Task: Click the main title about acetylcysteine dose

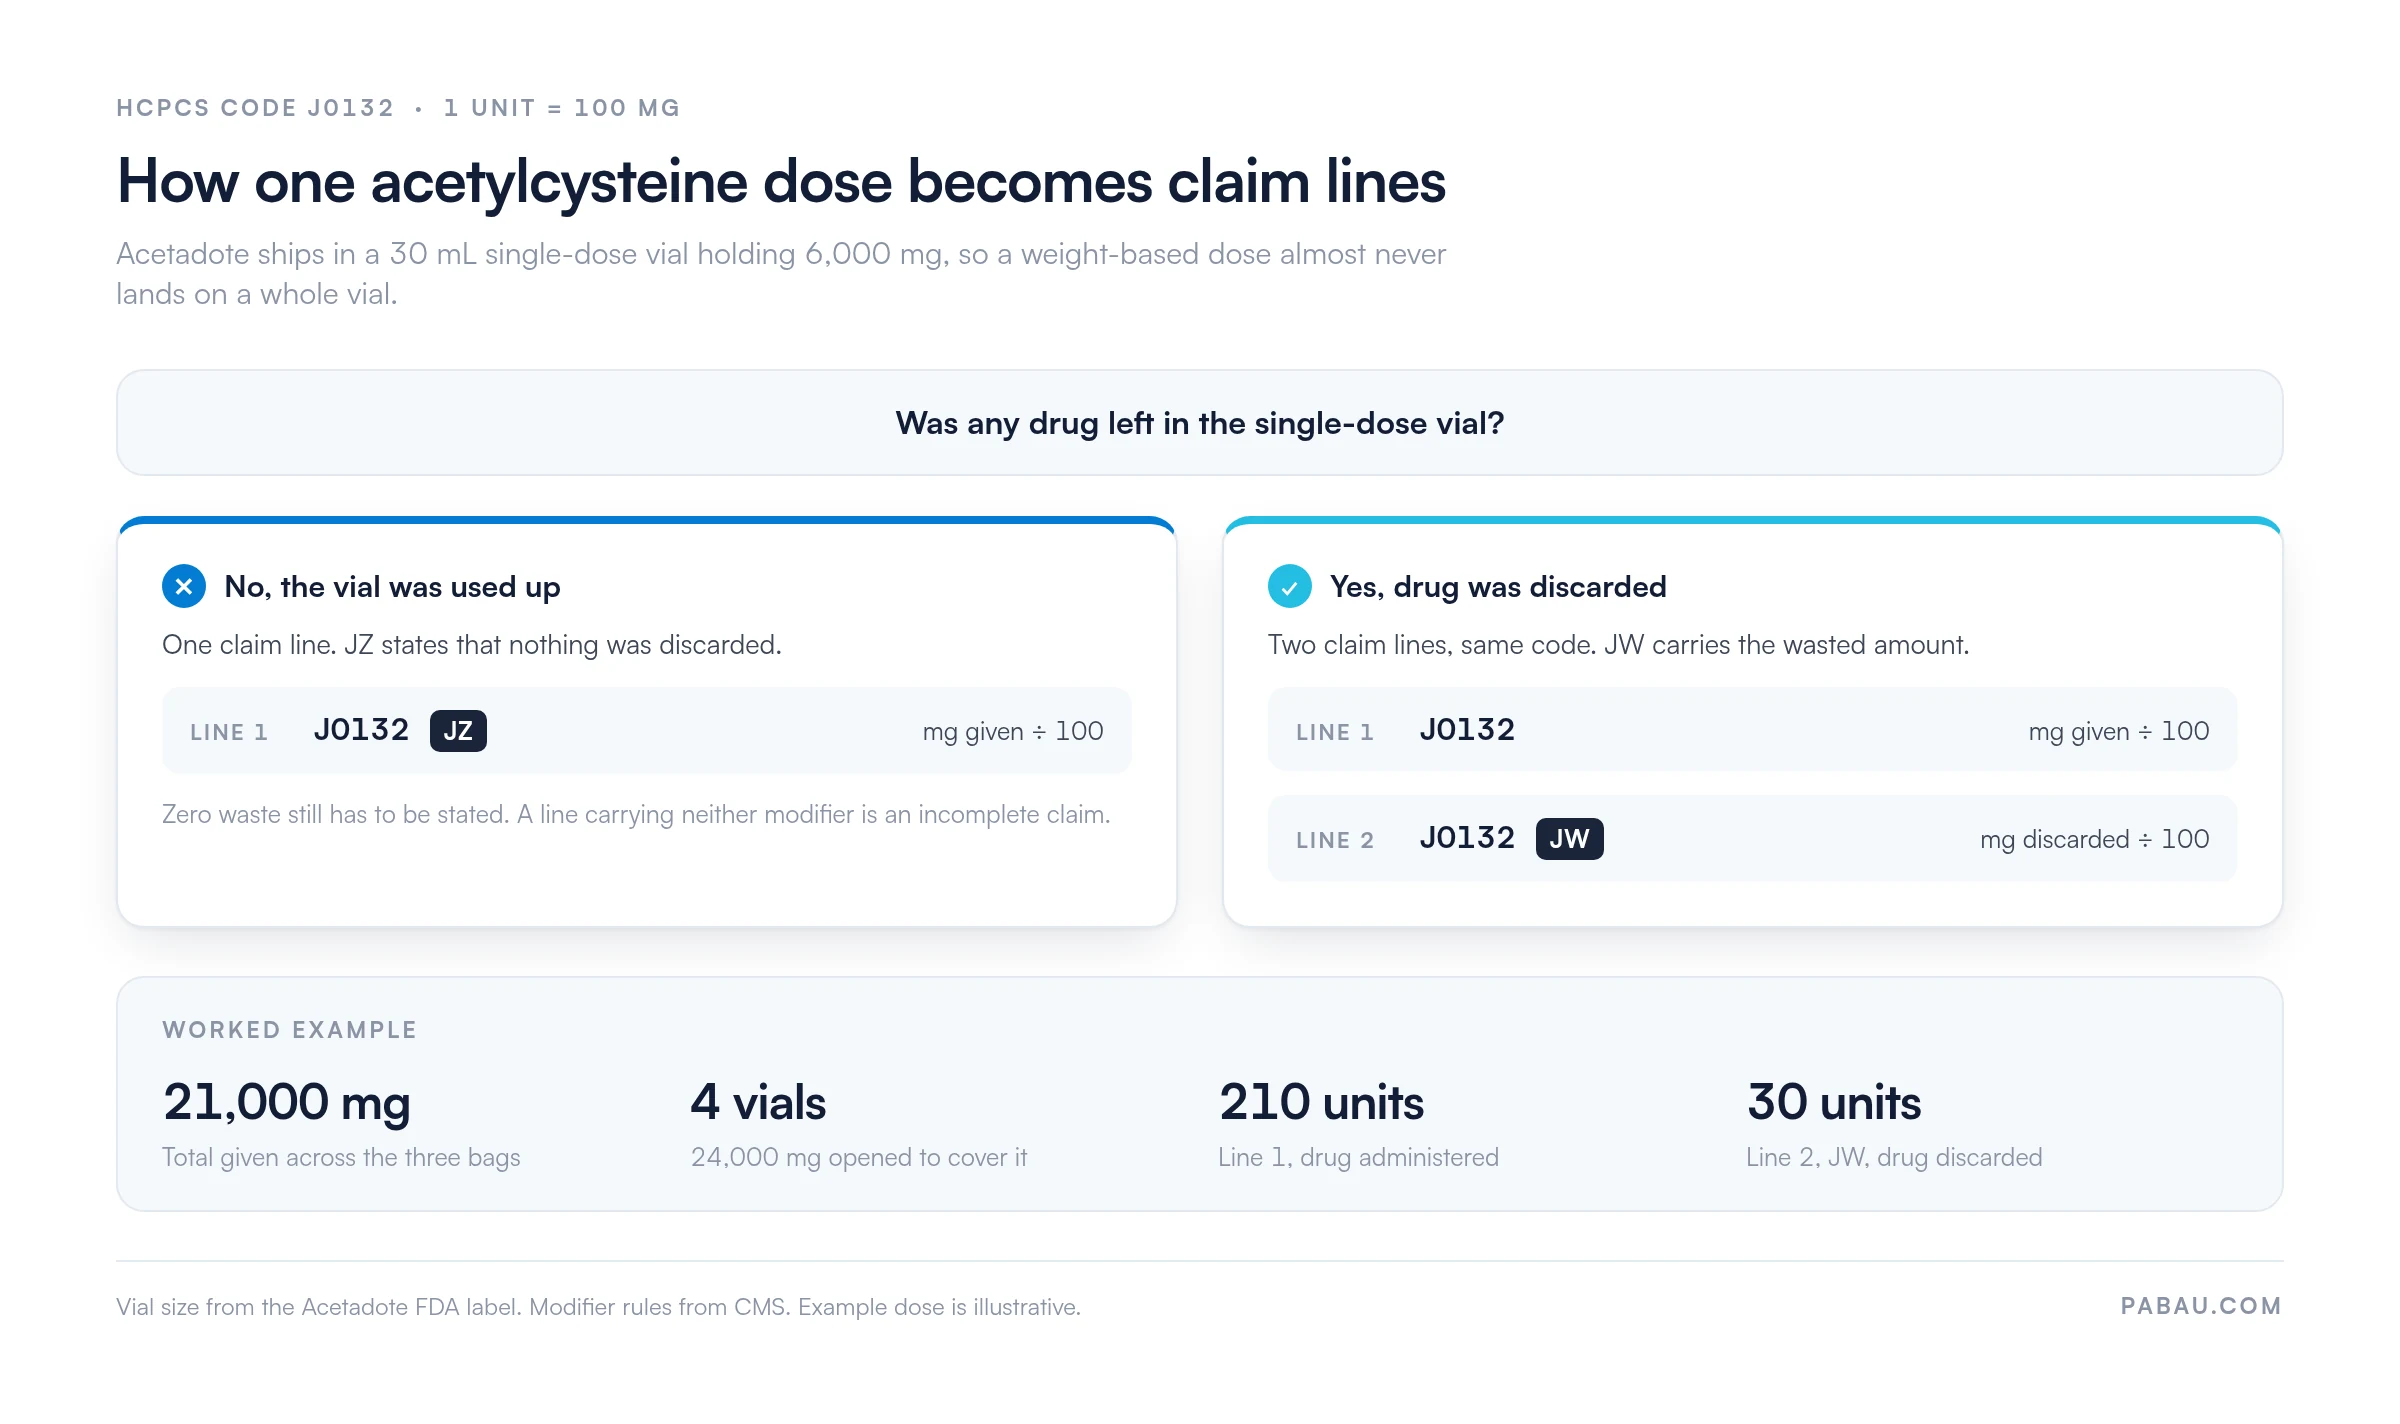Action: [781, 182]
